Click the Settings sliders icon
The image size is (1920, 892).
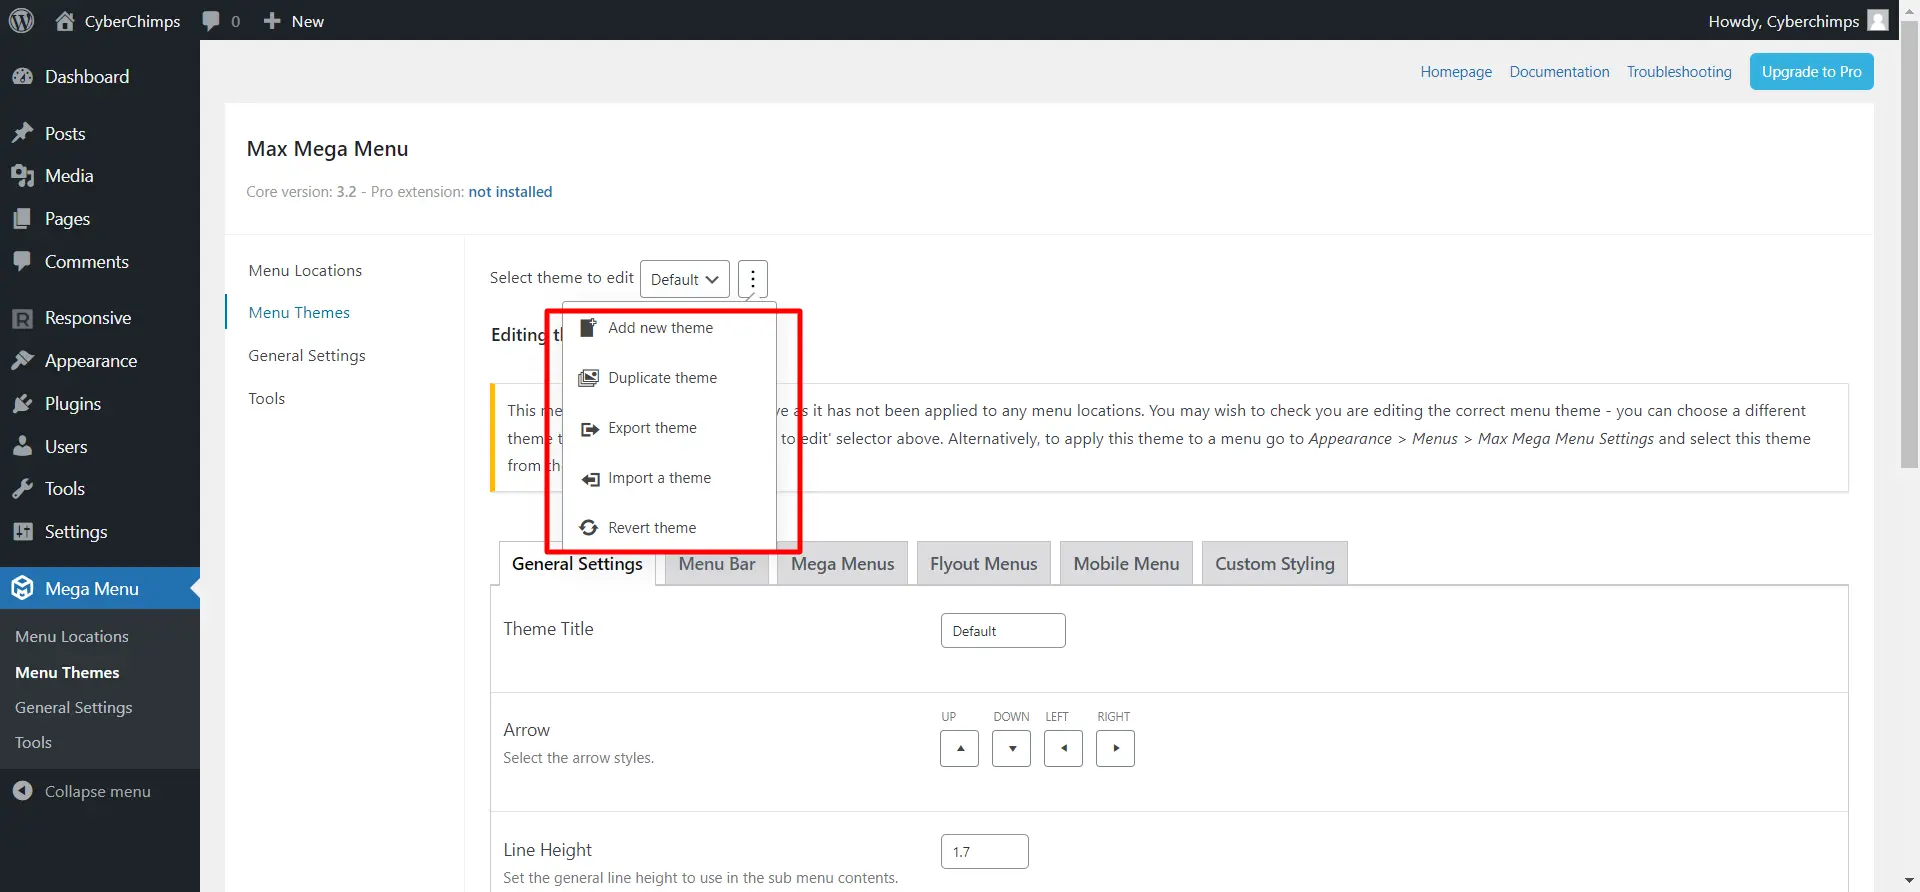(22, 532)
